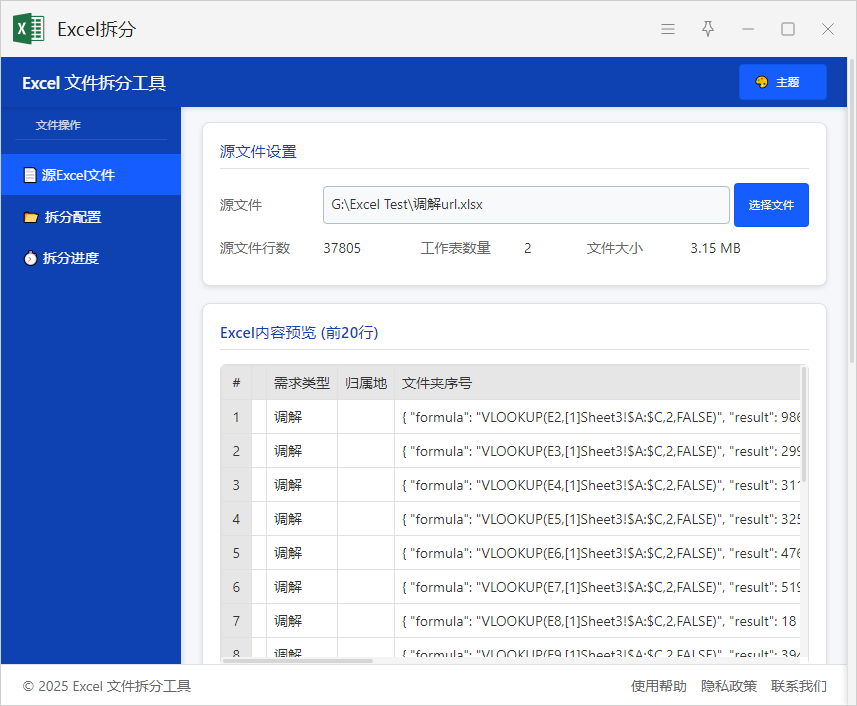Close the Excel拆分 window
The height and width of the screenshot is (706, 857).
(827, 29)
